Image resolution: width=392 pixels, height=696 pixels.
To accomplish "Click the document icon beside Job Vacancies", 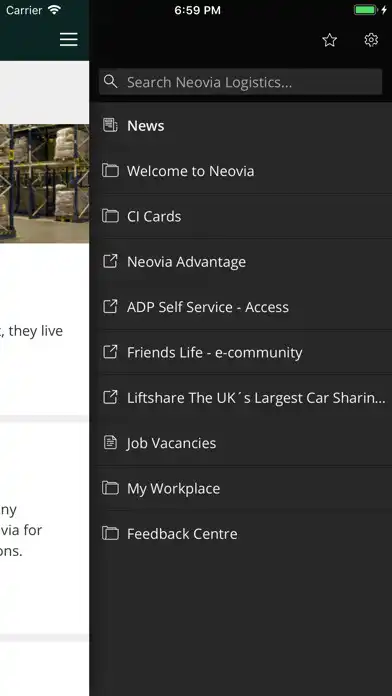I will [x=110, y=443].
